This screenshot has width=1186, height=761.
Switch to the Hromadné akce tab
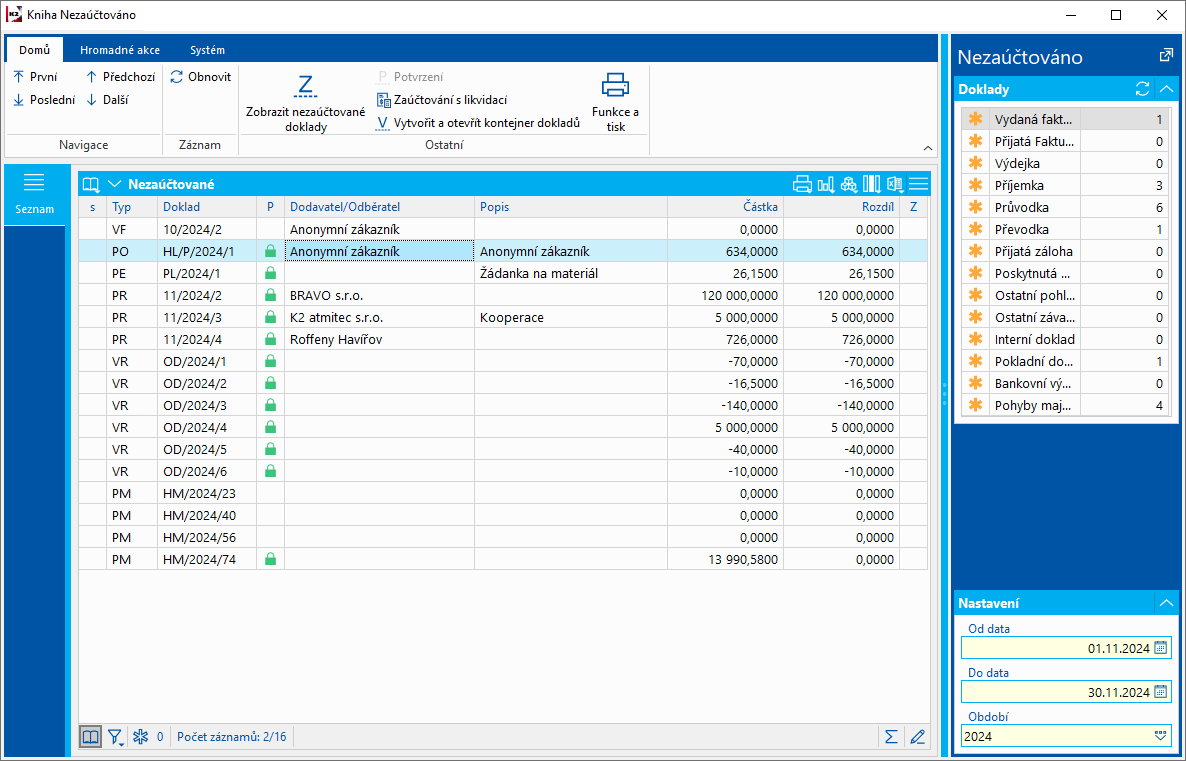pos(120,50)
